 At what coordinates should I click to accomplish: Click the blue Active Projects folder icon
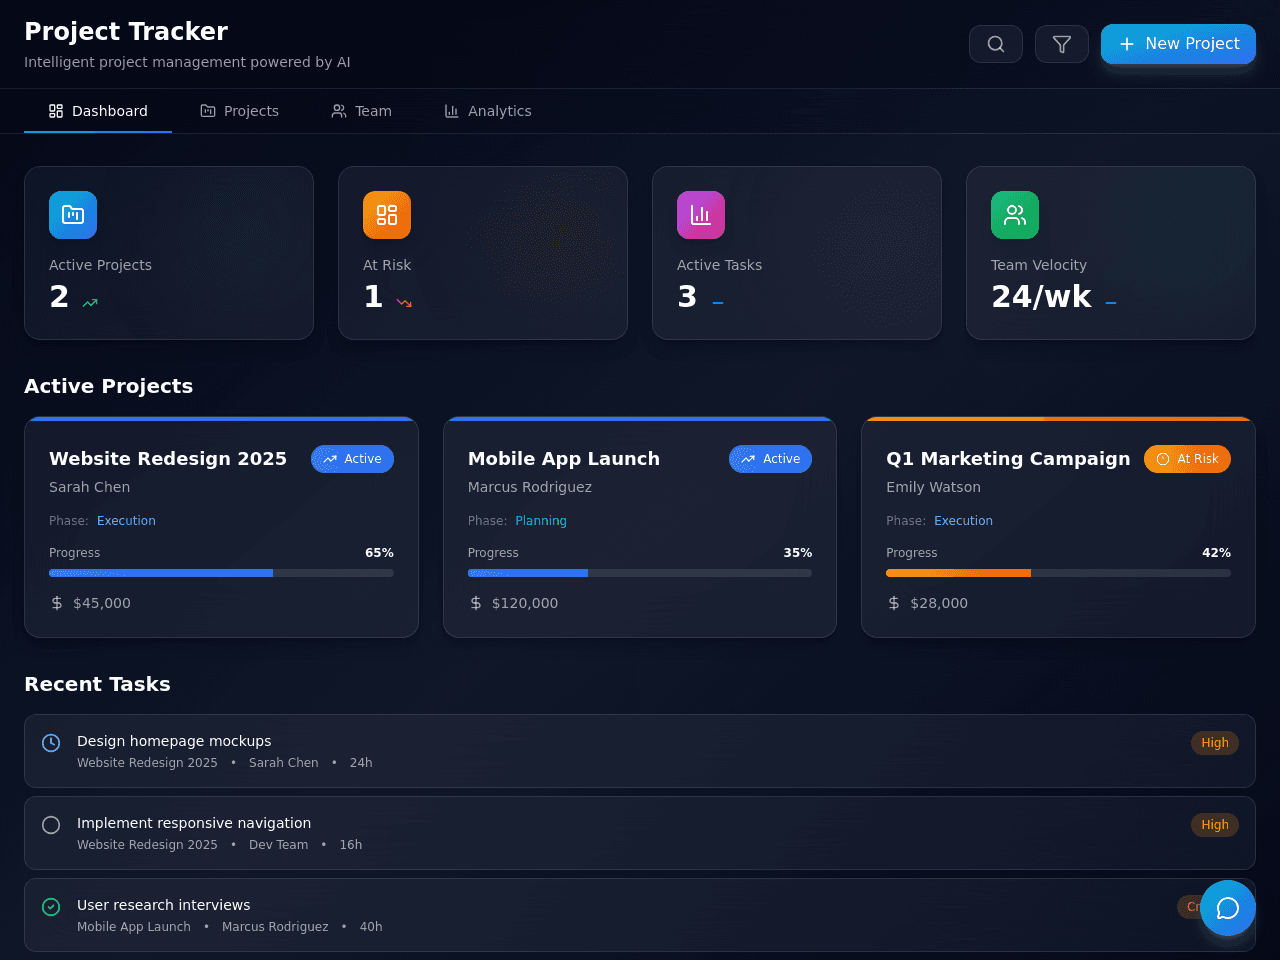[73, 215]
